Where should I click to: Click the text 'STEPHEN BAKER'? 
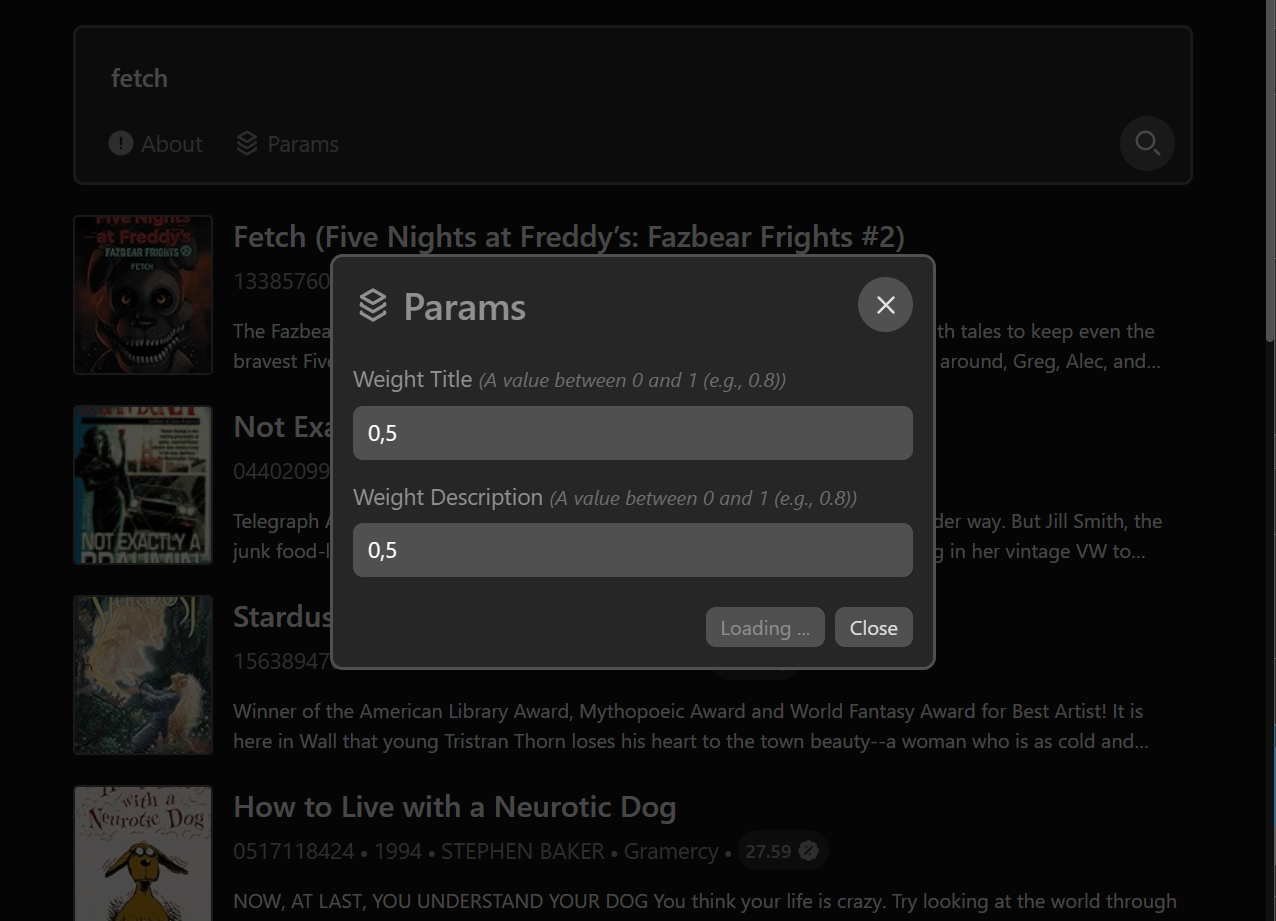tap(523, 852)
